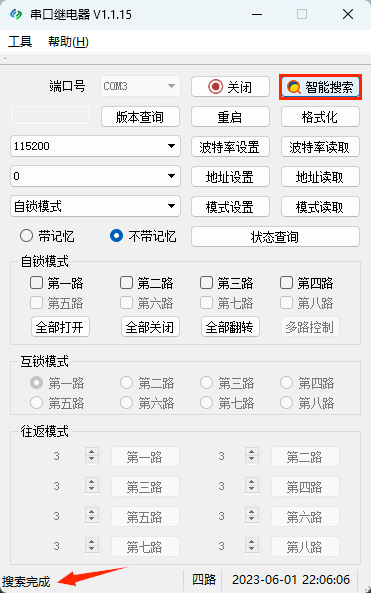Screen dimensions: 371x593
Task: Click the 波特率设置 button
Action: pos(230,147)
